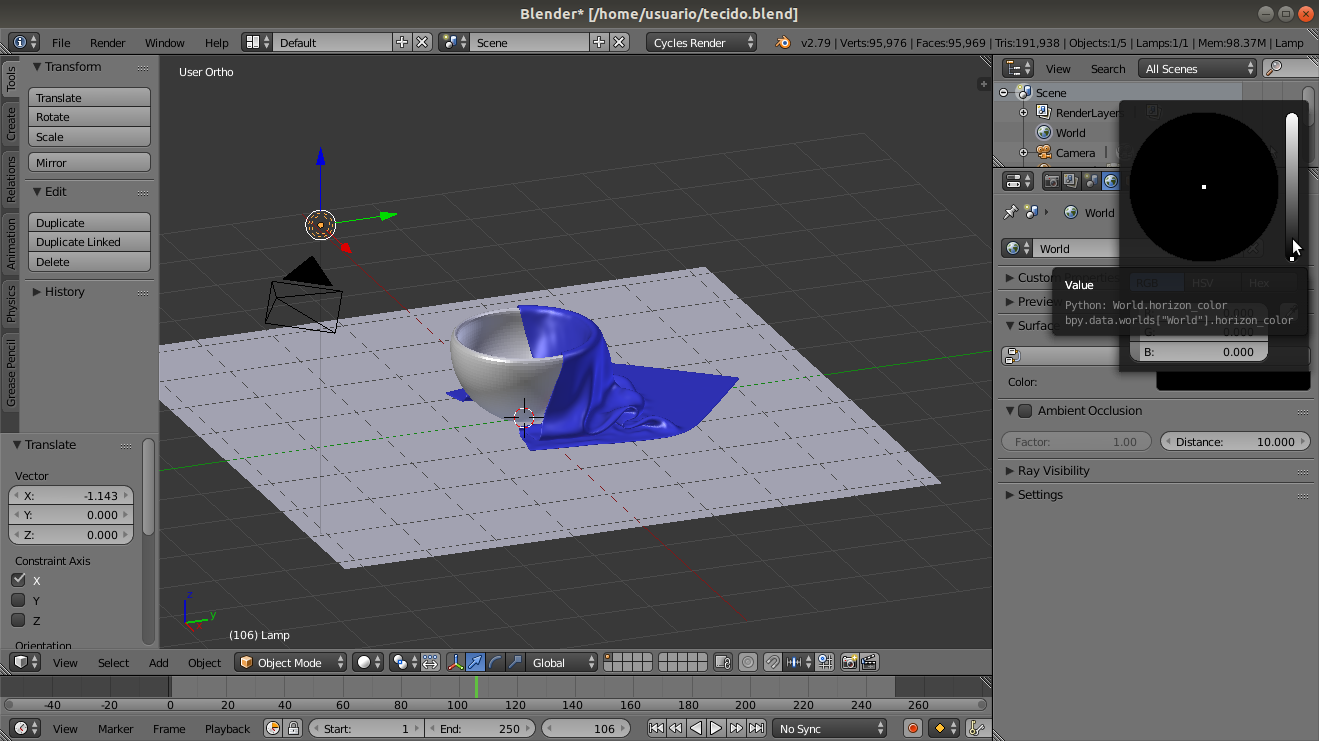Jump to the first frame
1319x741 pixels.
(656, 728)
